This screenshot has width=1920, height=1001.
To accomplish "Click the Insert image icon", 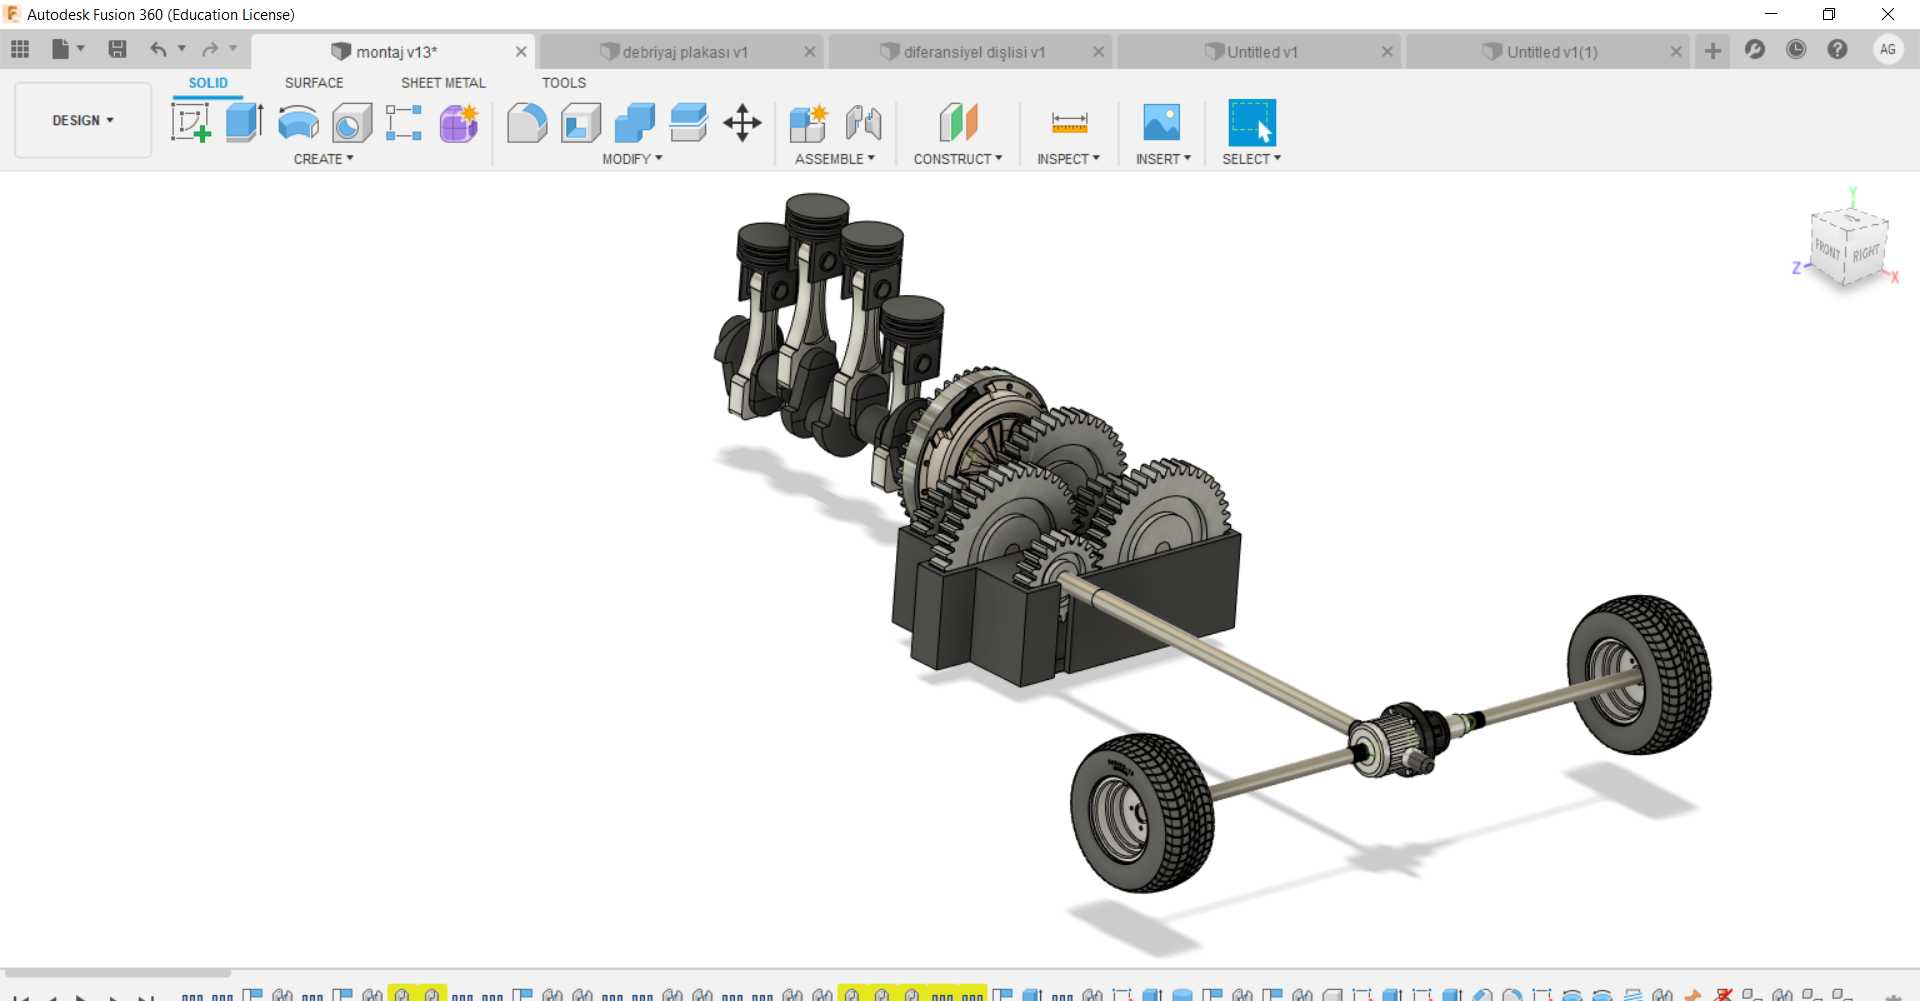I will click(x=1161, y=123).
